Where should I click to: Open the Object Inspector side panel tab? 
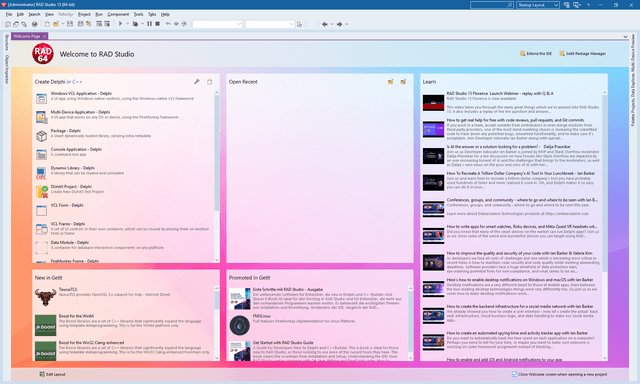pyautogui.click(x=7, y=70)
